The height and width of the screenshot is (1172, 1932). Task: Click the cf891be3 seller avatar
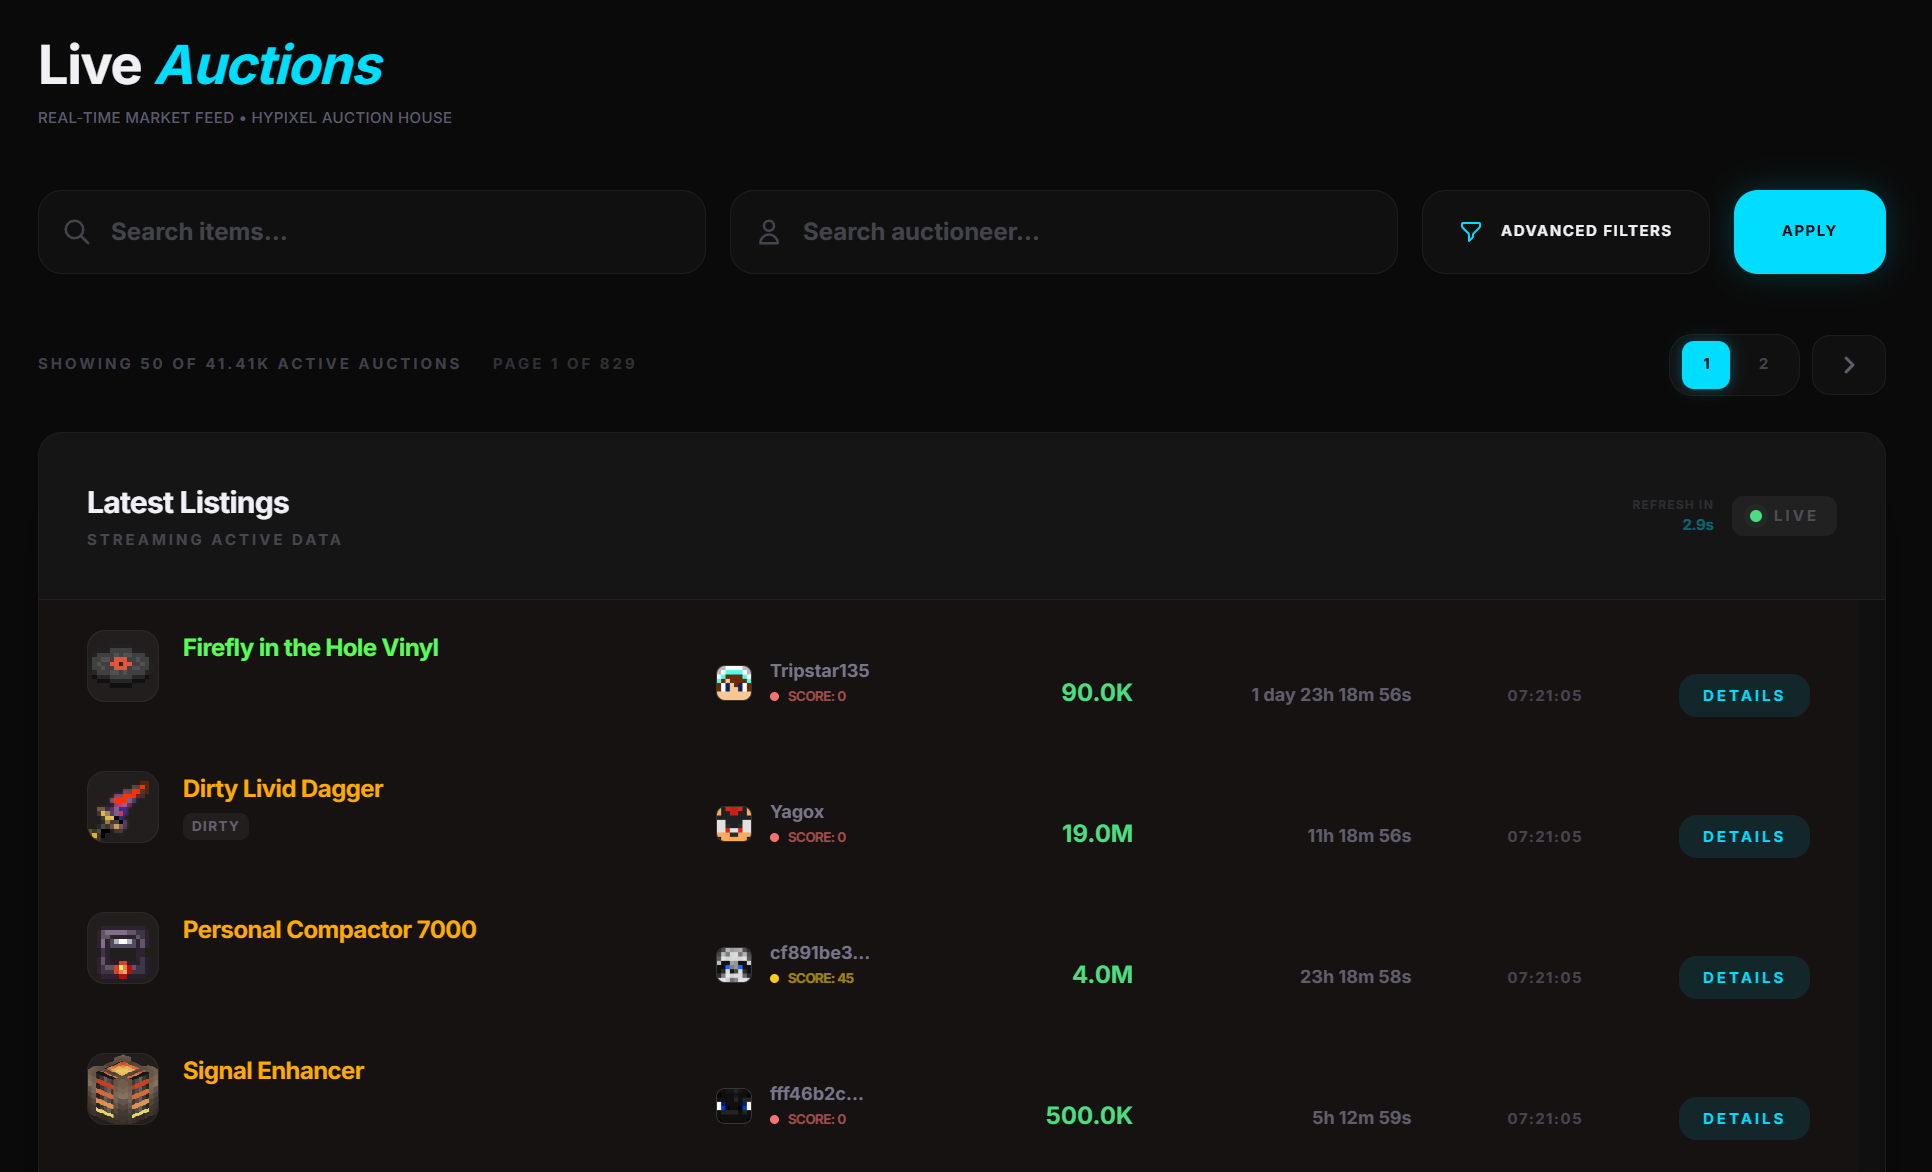click(x=734, y=965)
